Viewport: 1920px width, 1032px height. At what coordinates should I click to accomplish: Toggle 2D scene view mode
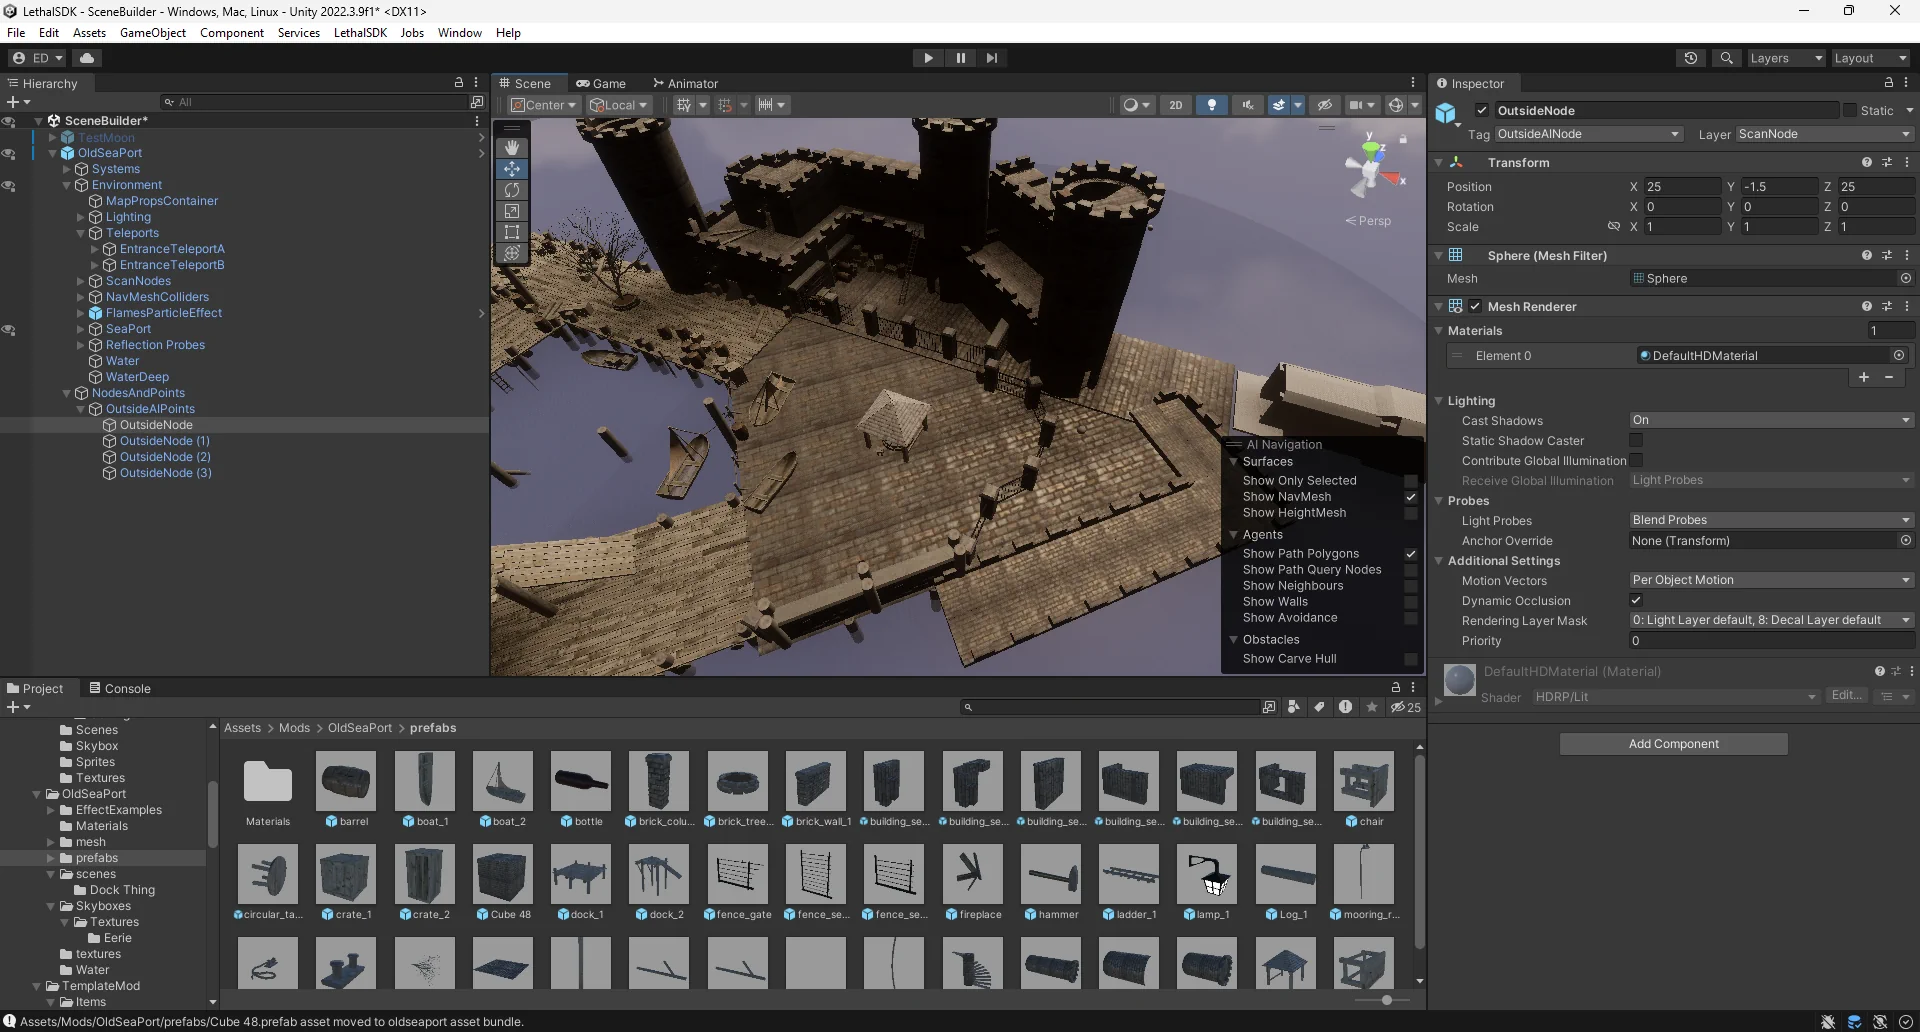tap(1176, 105)
